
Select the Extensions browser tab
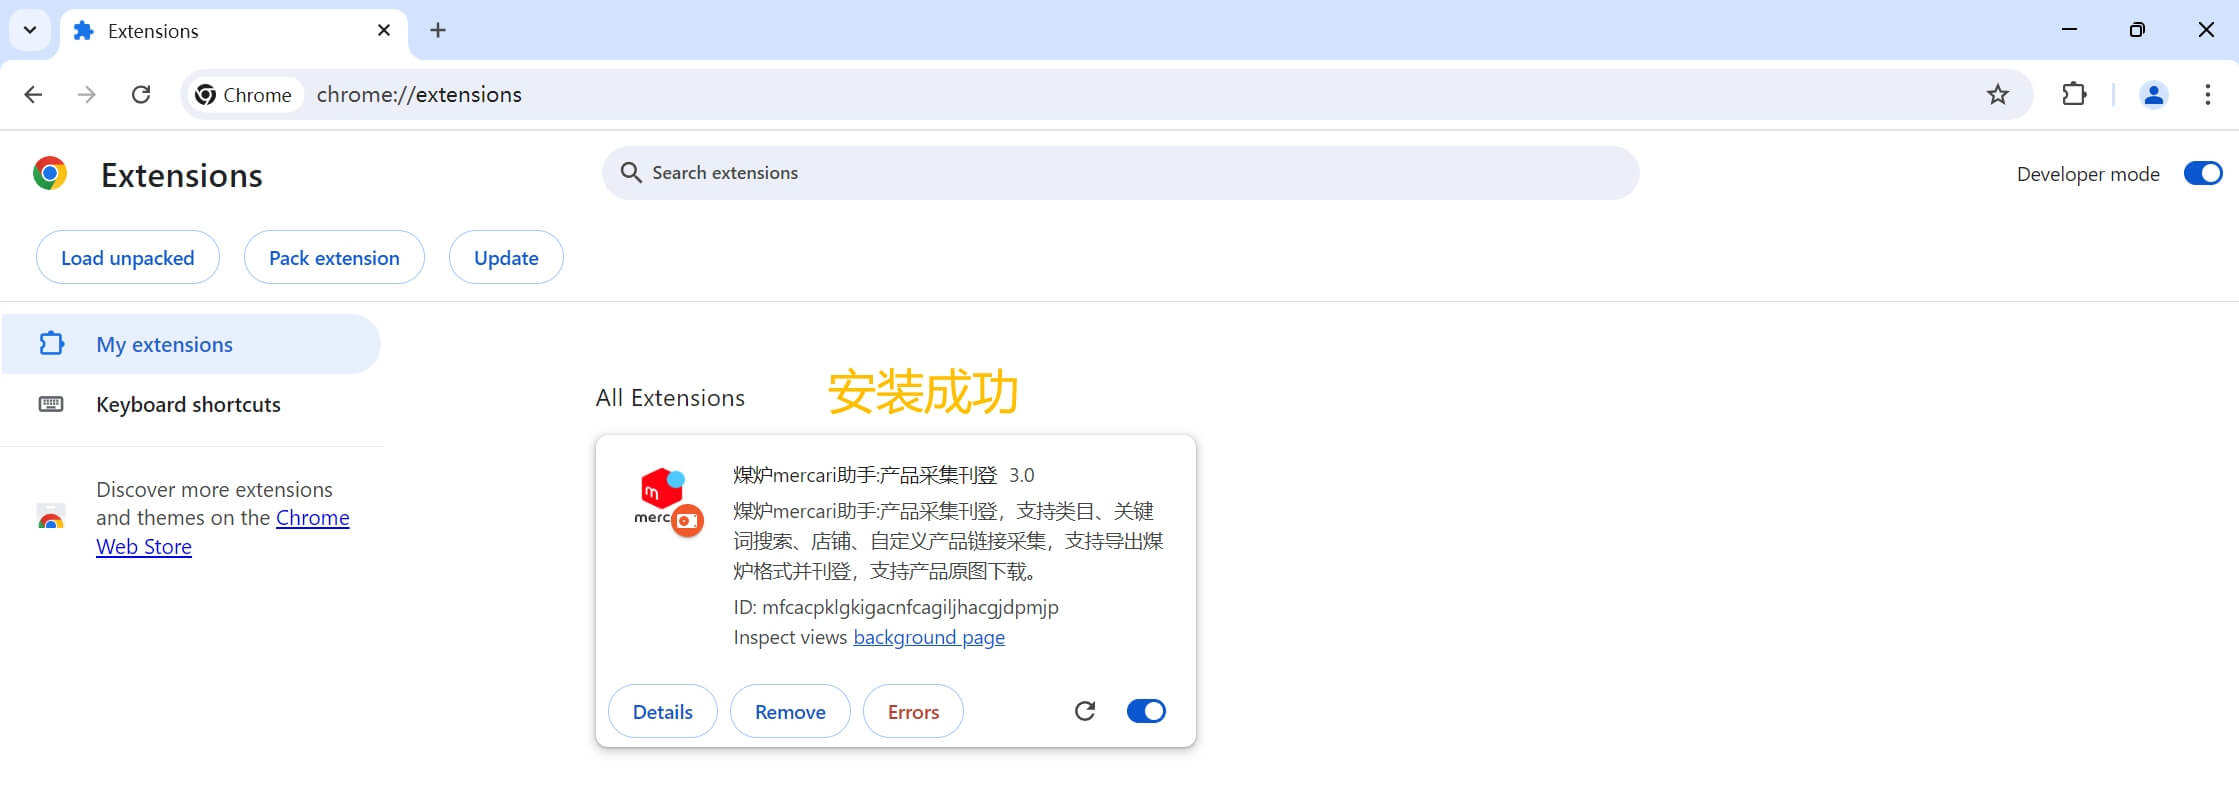point(234,31)
